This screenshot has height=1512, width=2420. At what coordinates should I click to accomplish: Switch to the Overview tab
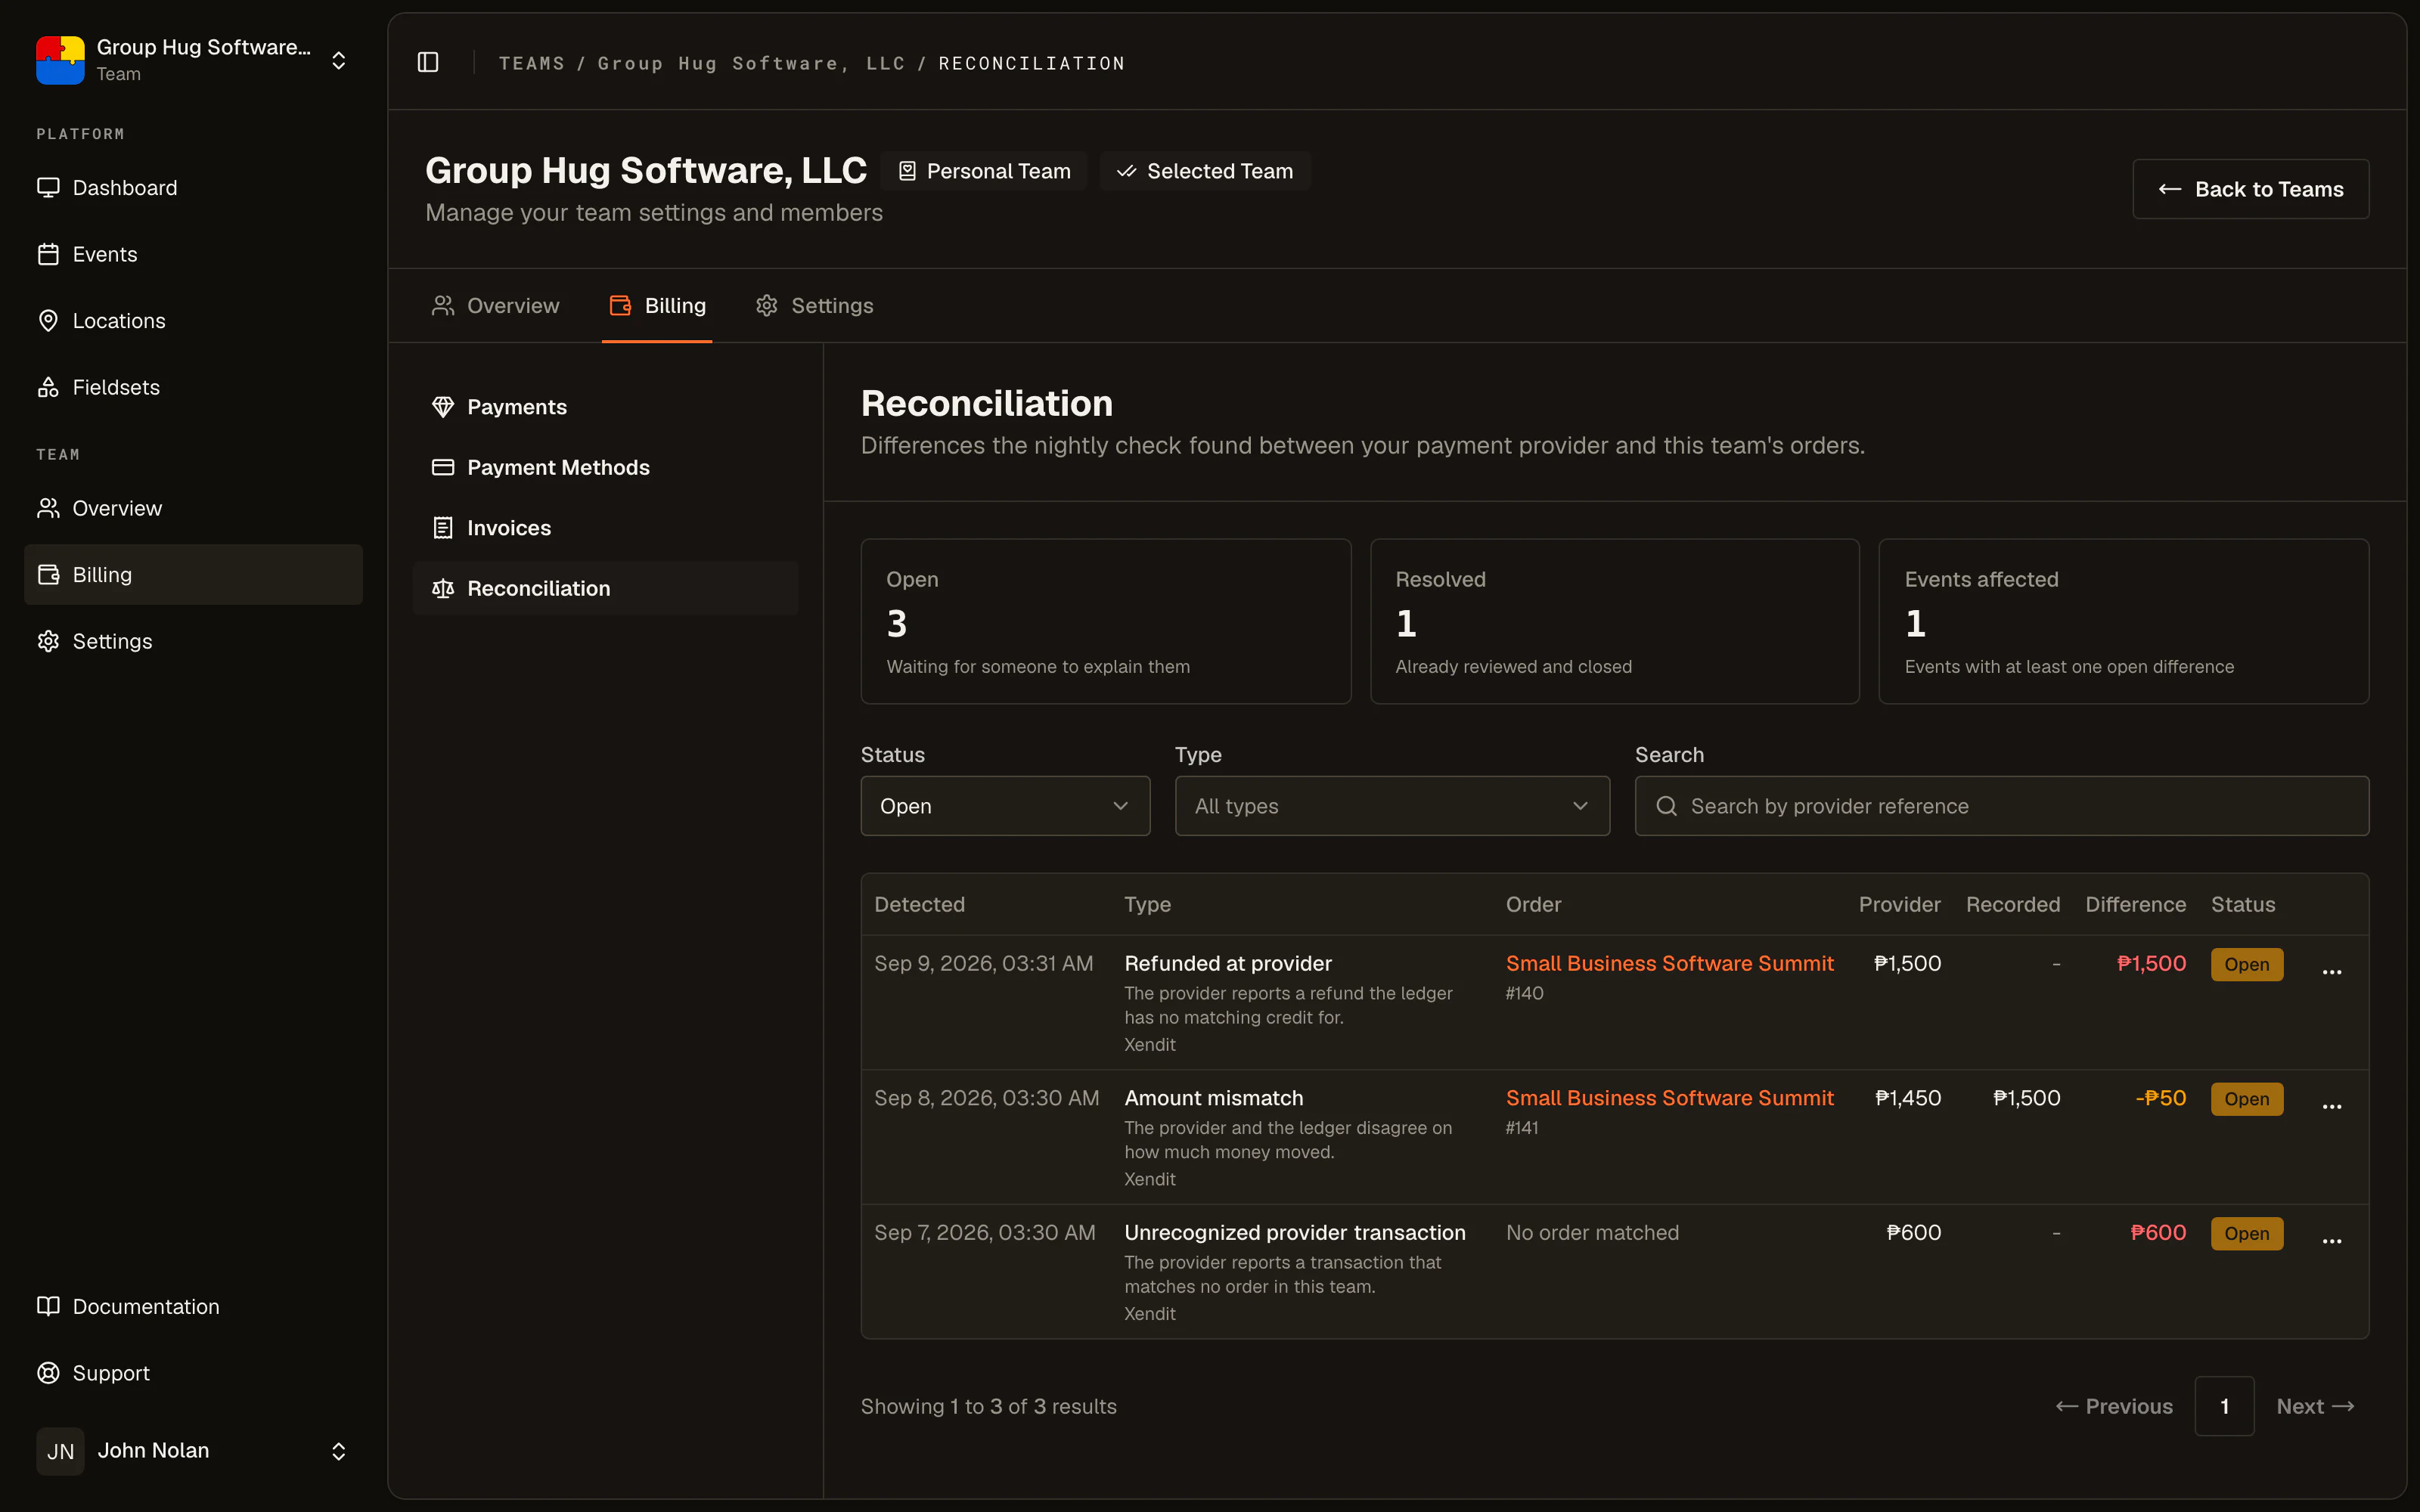click(x=495, y=306)
